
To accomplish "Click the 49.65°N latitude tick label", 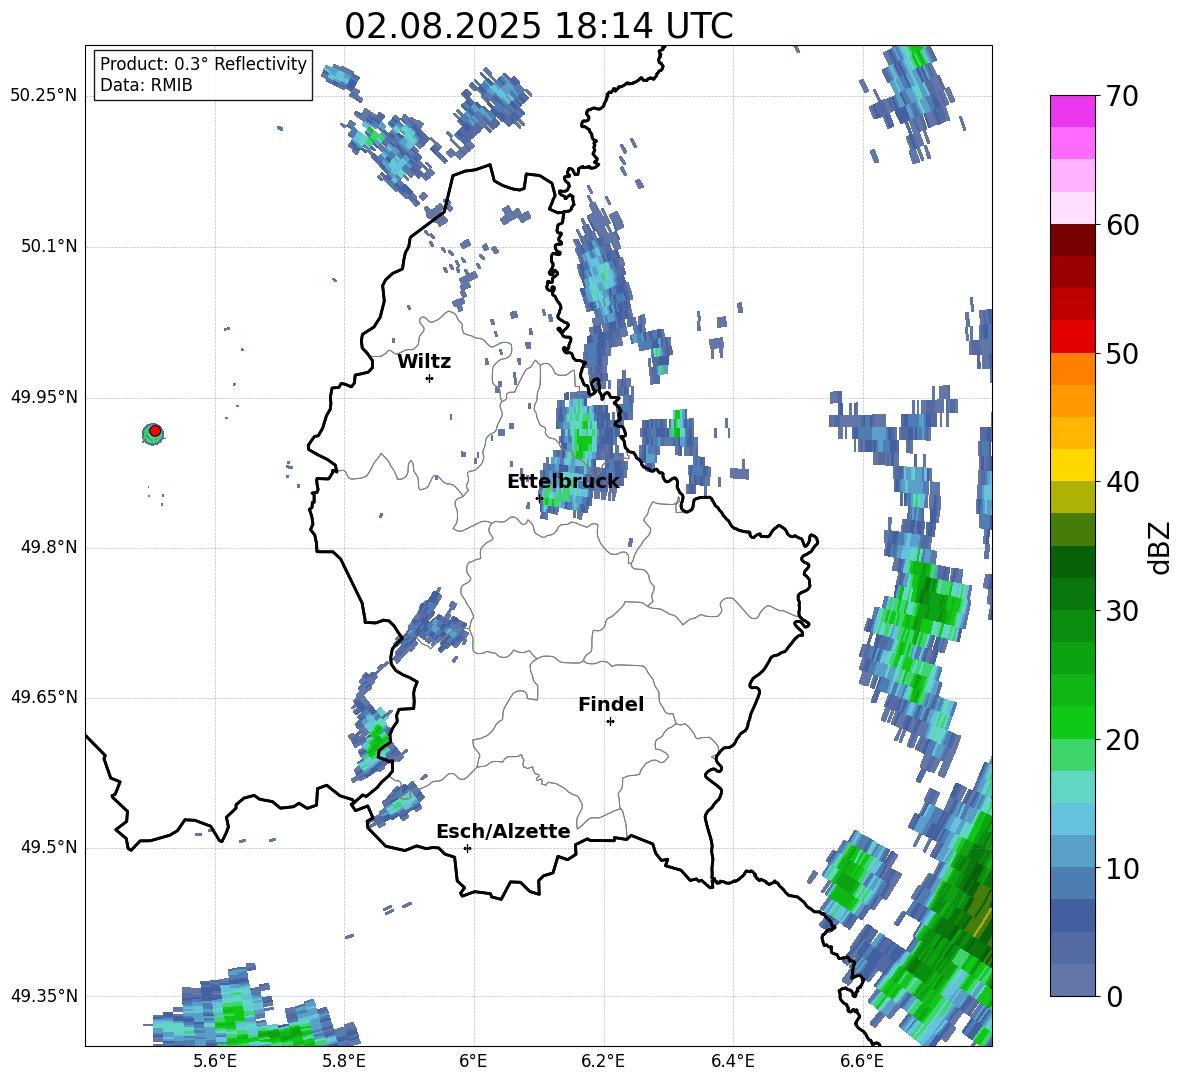I will (x=44, y=697).
